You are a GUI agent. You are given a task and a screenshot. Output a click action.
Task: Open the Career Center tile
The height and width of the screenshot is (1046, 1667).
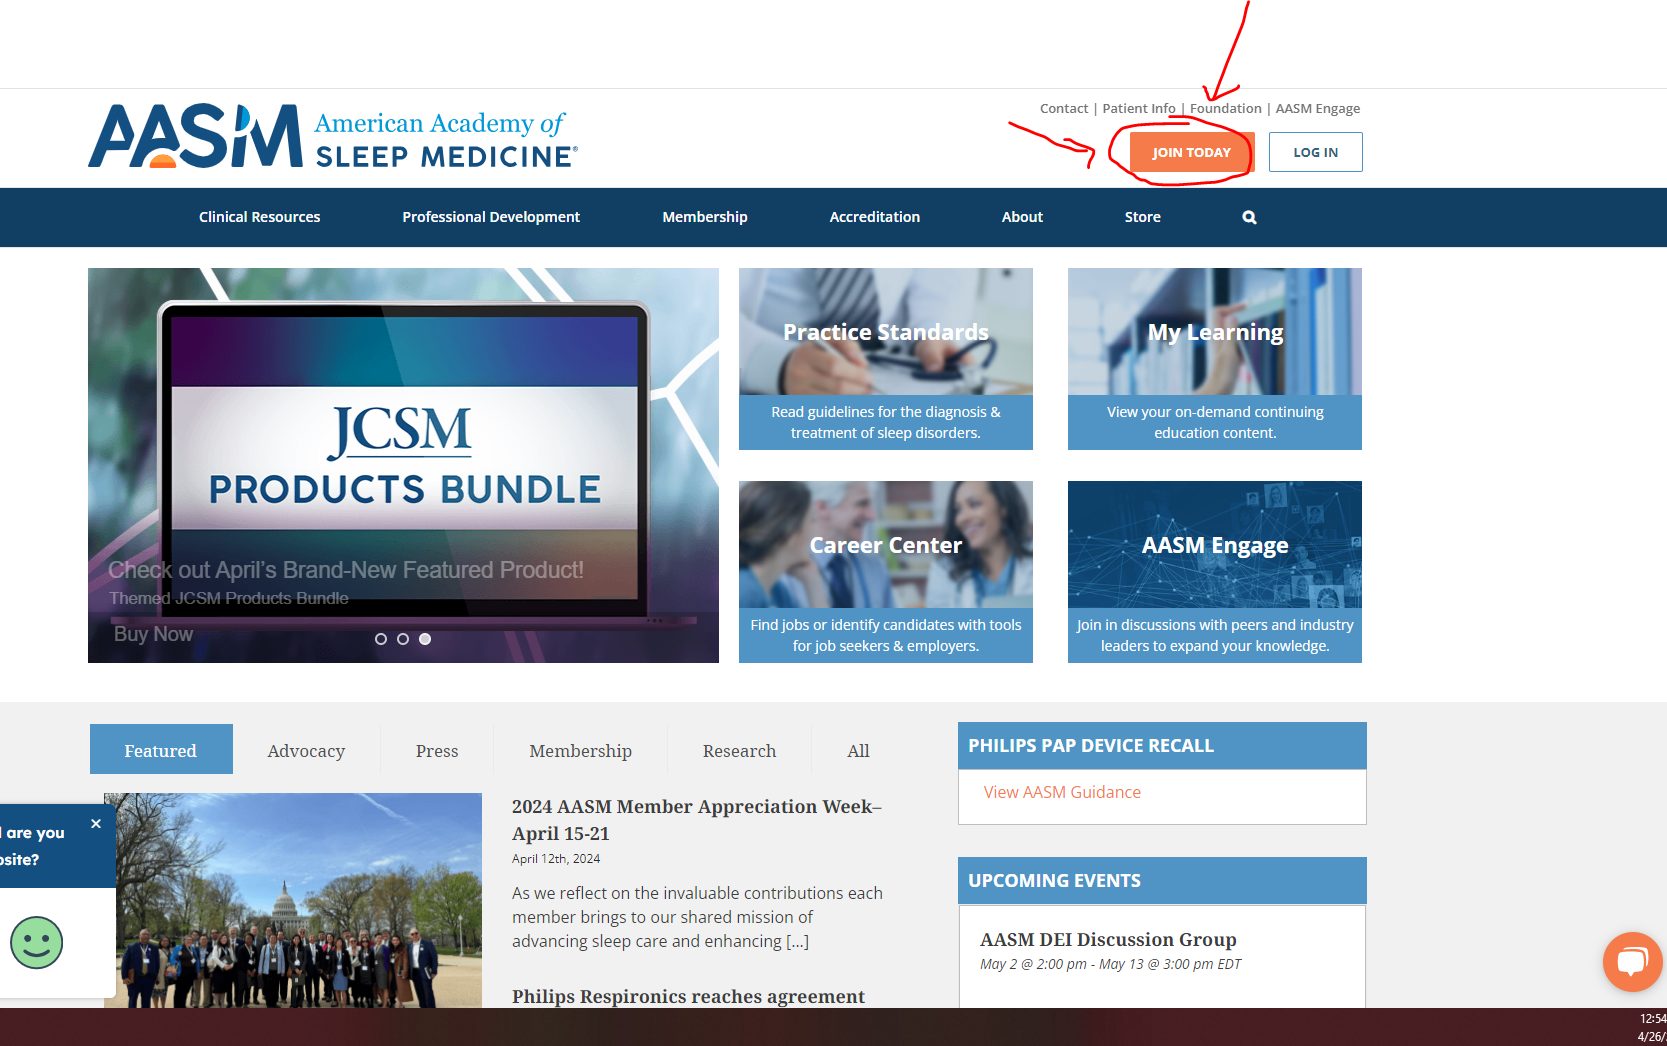click(x=885, y=571)
